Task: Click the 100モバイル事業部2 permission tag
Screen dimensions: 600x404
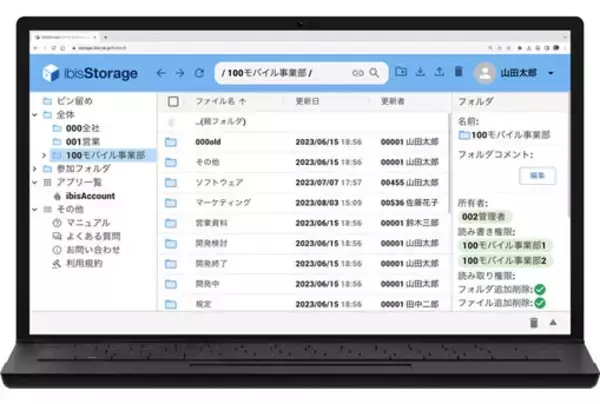Action: point(504,261)
